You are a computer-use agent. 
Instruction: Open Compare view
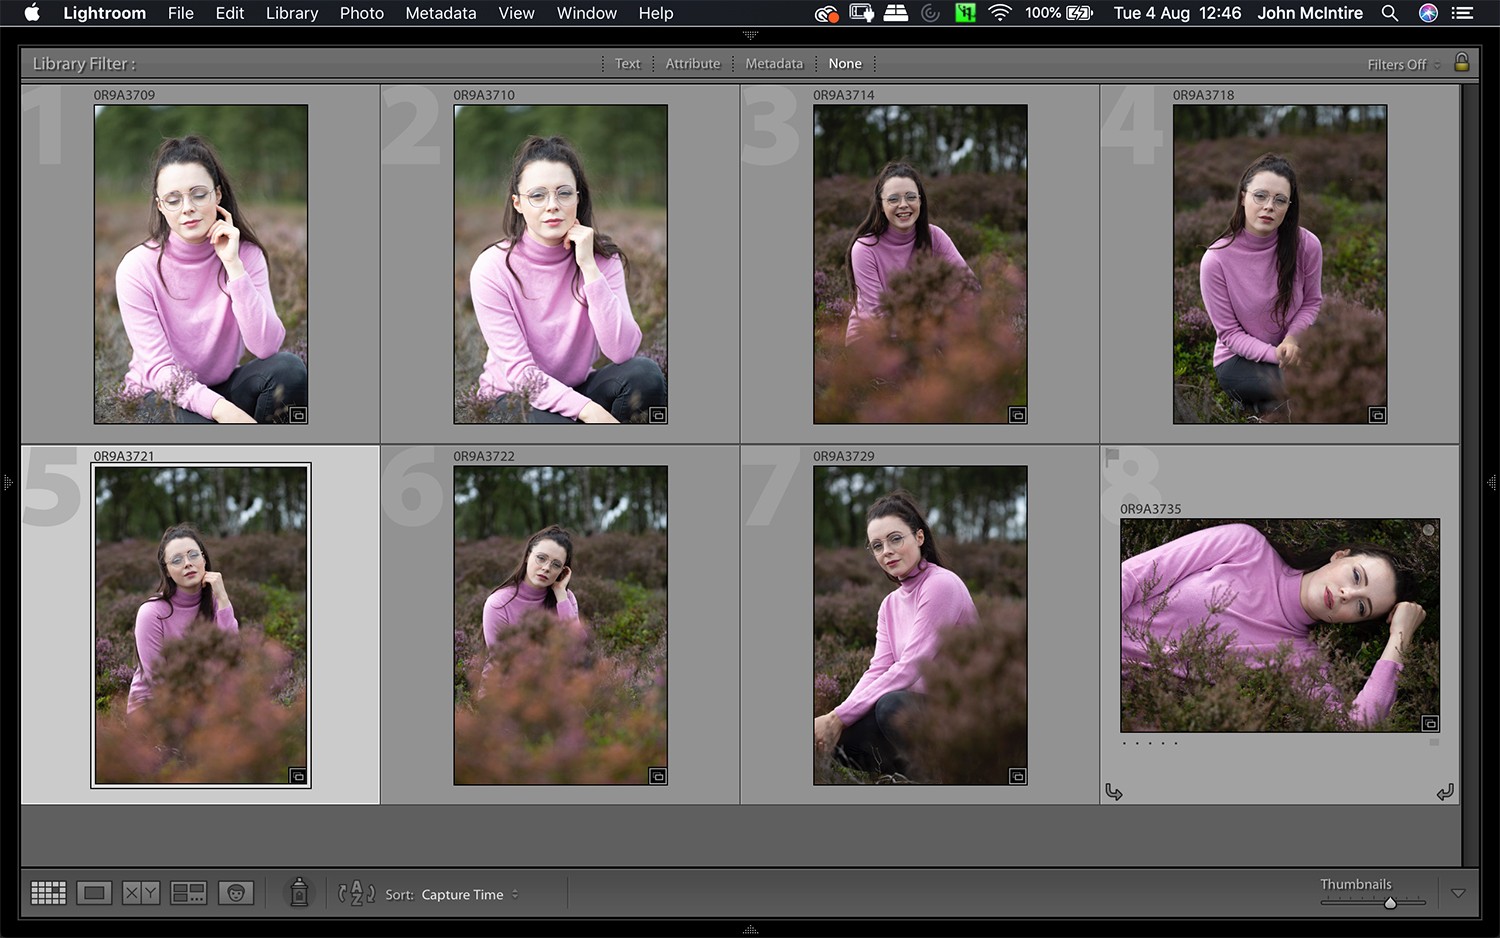coord(141,892)
